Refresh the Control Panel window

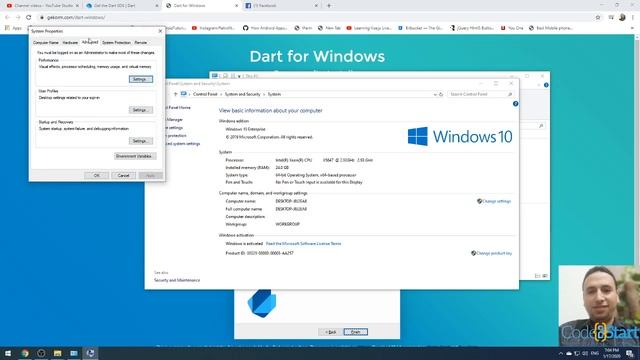(x=441, y=94)
